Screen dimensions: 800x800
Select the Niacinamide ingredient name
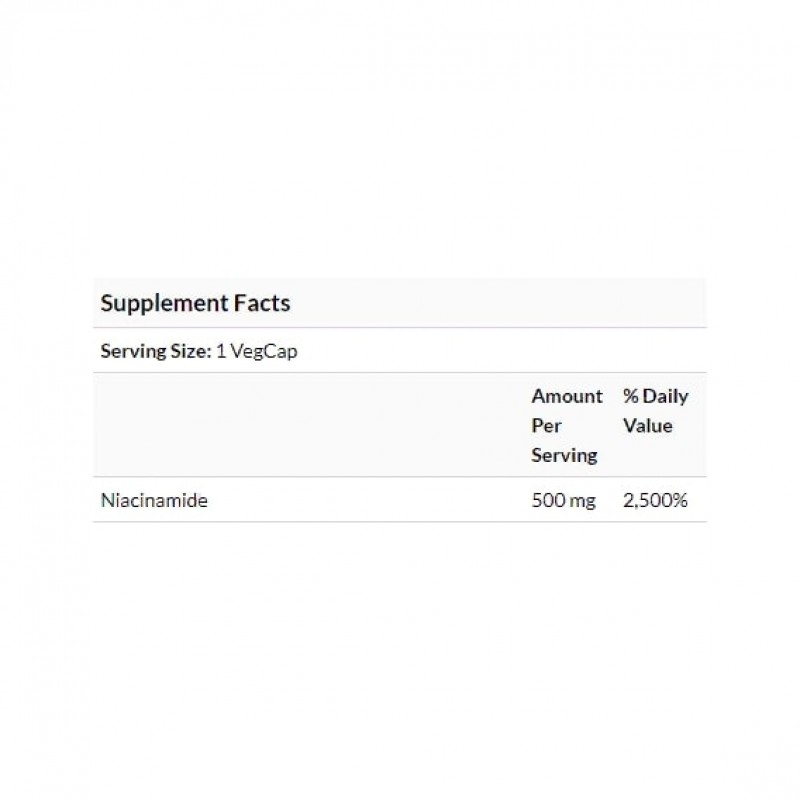tap(154, 501)
